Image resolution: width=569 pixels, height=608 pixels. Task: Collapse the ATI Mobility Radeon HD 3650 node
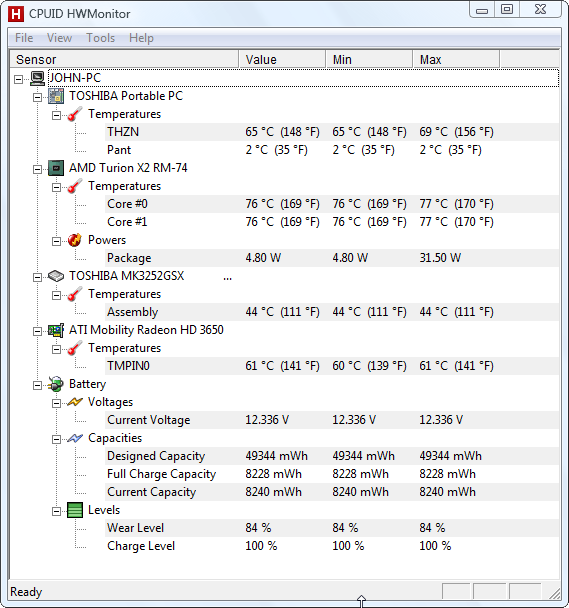coord(37,332)
